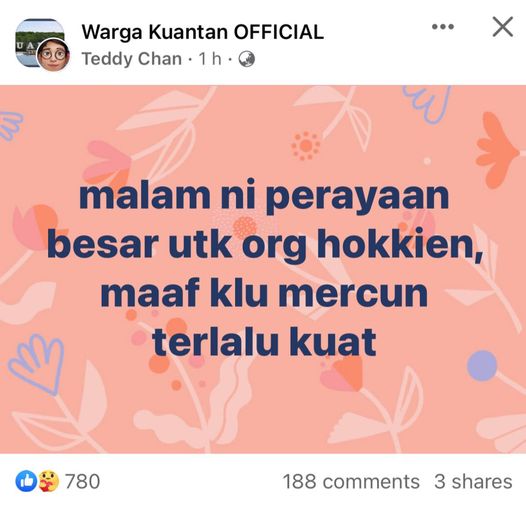The height and width of the screenshot is (506, 526).
Task: Visit Teddy Chan's profile name link
Action: [x=132, y=59]
